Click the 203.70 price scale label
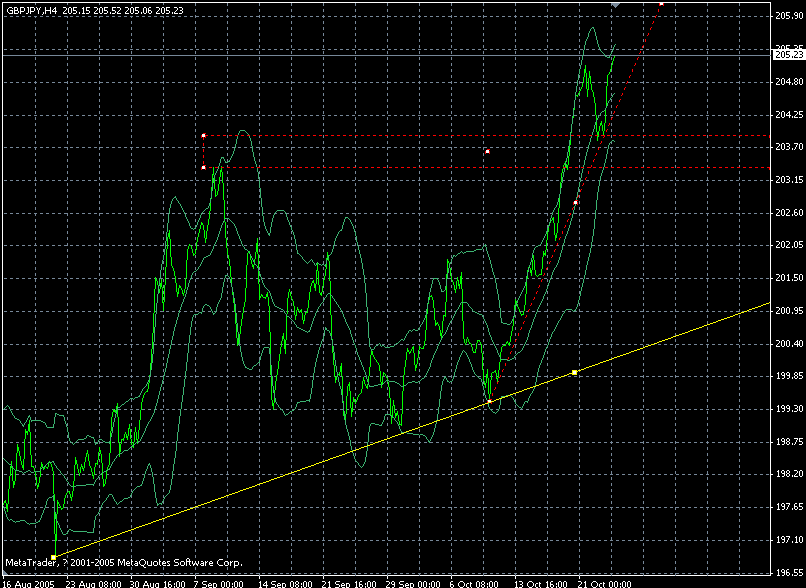 point(789,147)
